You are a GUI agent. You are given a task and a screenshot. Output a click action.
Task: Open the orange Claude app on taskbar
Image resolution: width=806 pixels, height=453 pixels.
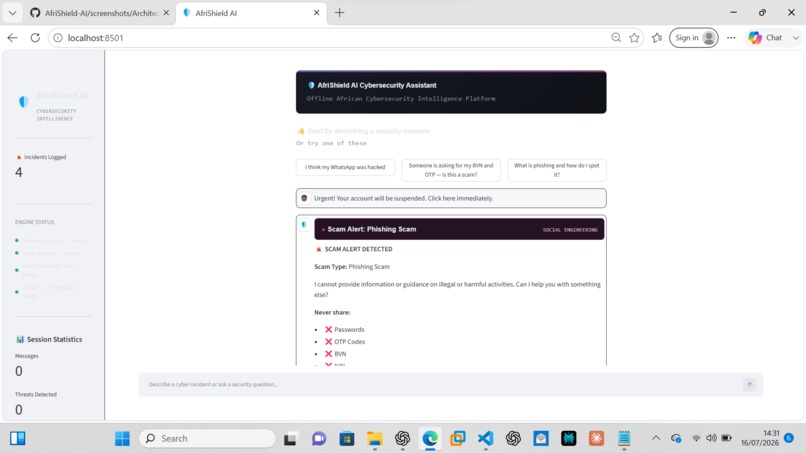pyautogui.click(x=596, y=438)
